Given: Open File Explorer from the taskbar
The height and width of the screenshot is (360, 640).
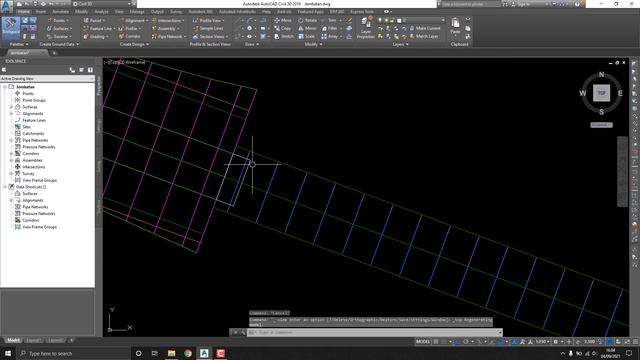Looking at the screenshot, I should click(171, 353).
